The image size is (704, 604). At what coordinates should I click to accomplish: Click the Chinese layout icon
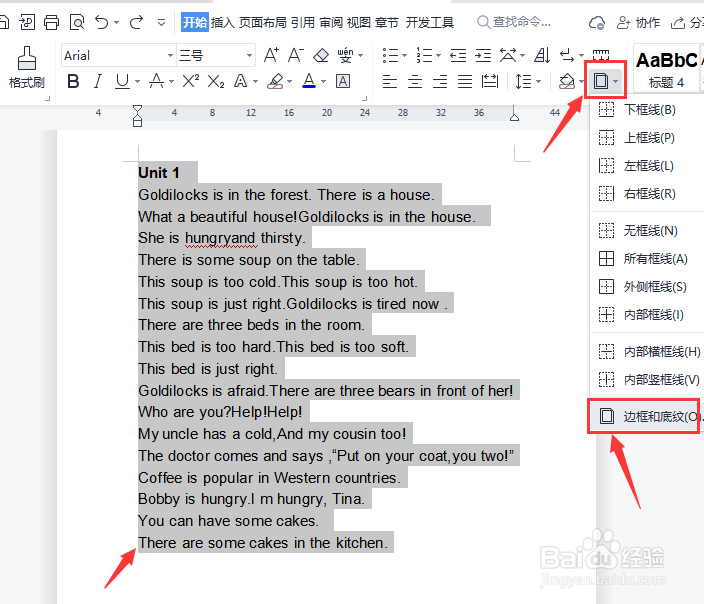(508, 56)
